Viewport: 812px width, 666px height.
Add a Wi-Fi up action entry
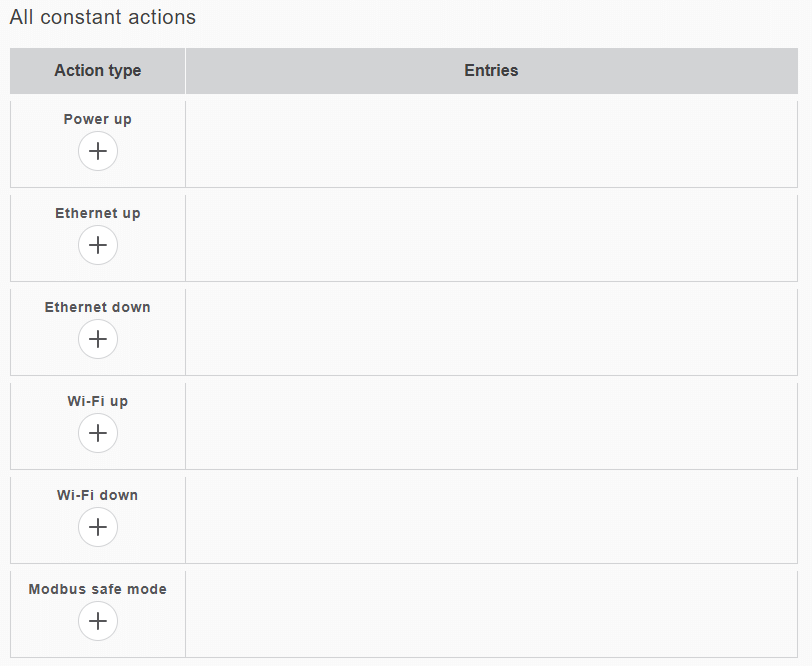pyautogui.click(x=98, y=434)
